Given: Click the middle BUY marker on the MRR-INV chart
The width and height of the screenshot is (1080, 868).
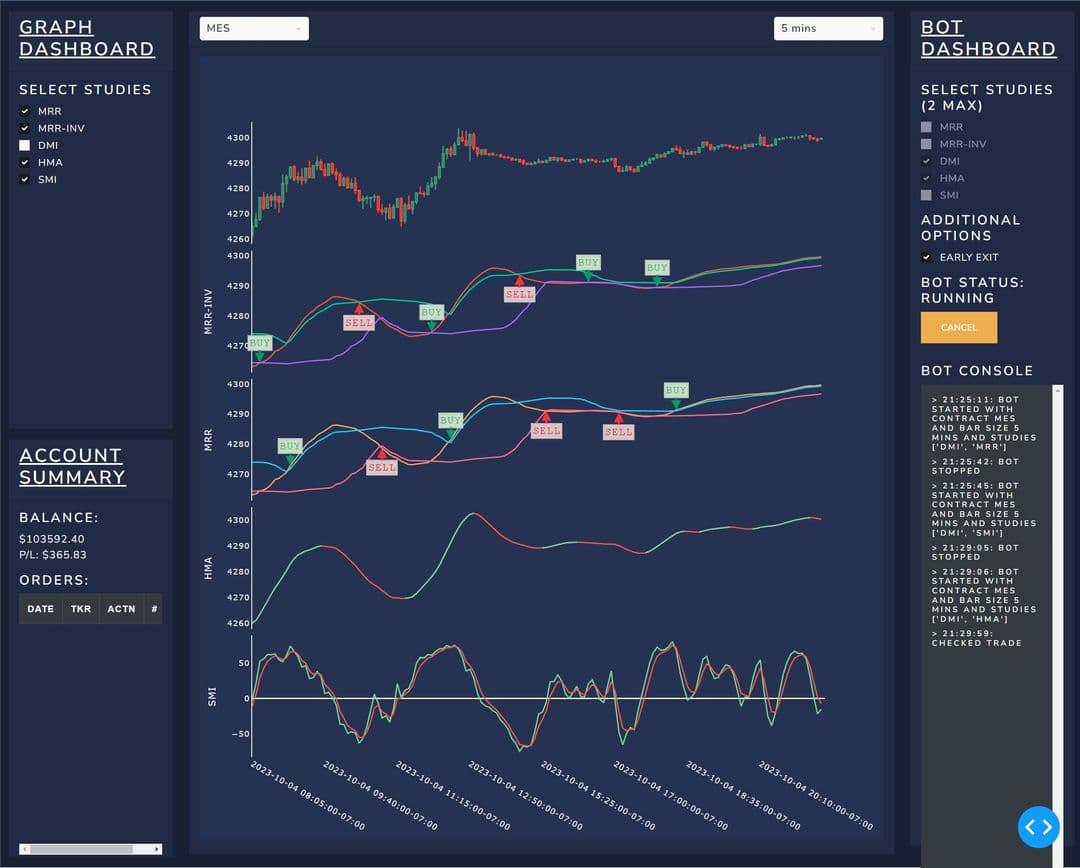Looking at the screenshot, I should click(x=430, y=313).
